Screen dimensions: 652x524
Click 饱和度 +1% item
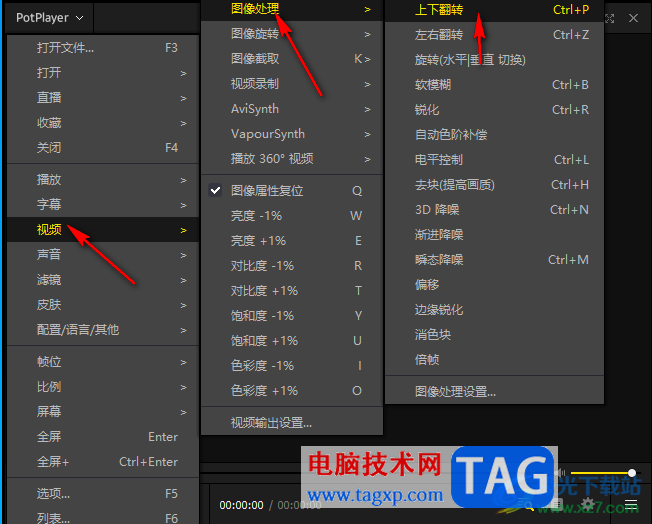(x=292, y=341)
